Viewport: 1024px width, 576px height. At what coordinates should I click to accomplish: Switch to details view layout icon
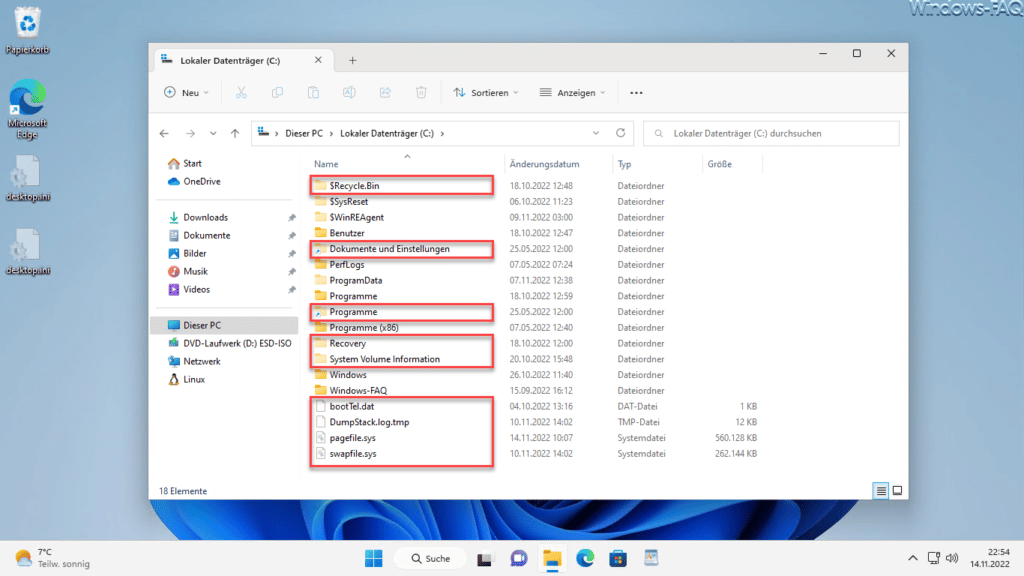881,490
